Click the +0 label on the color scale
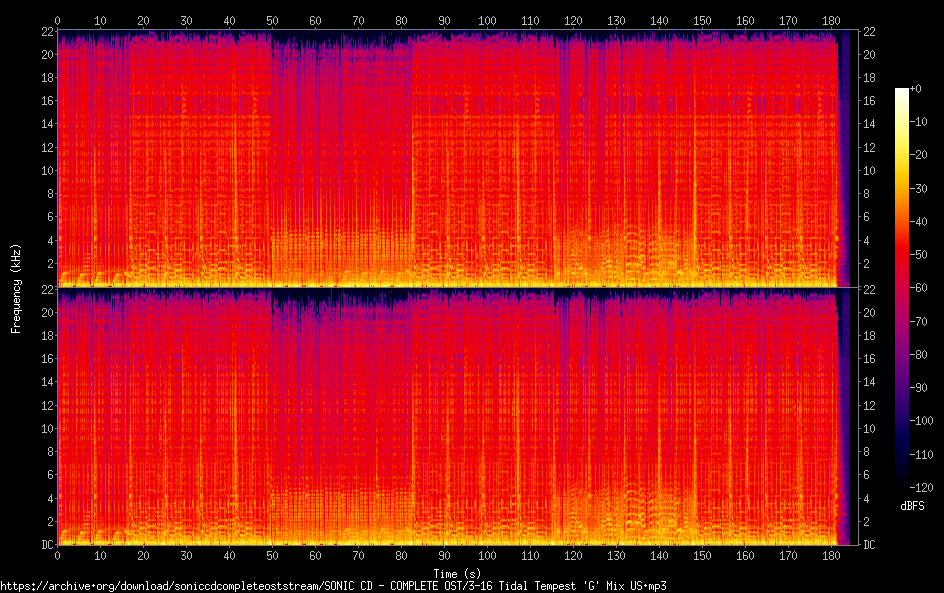Screen dimensions: 944x593 [x=916, y=89]
